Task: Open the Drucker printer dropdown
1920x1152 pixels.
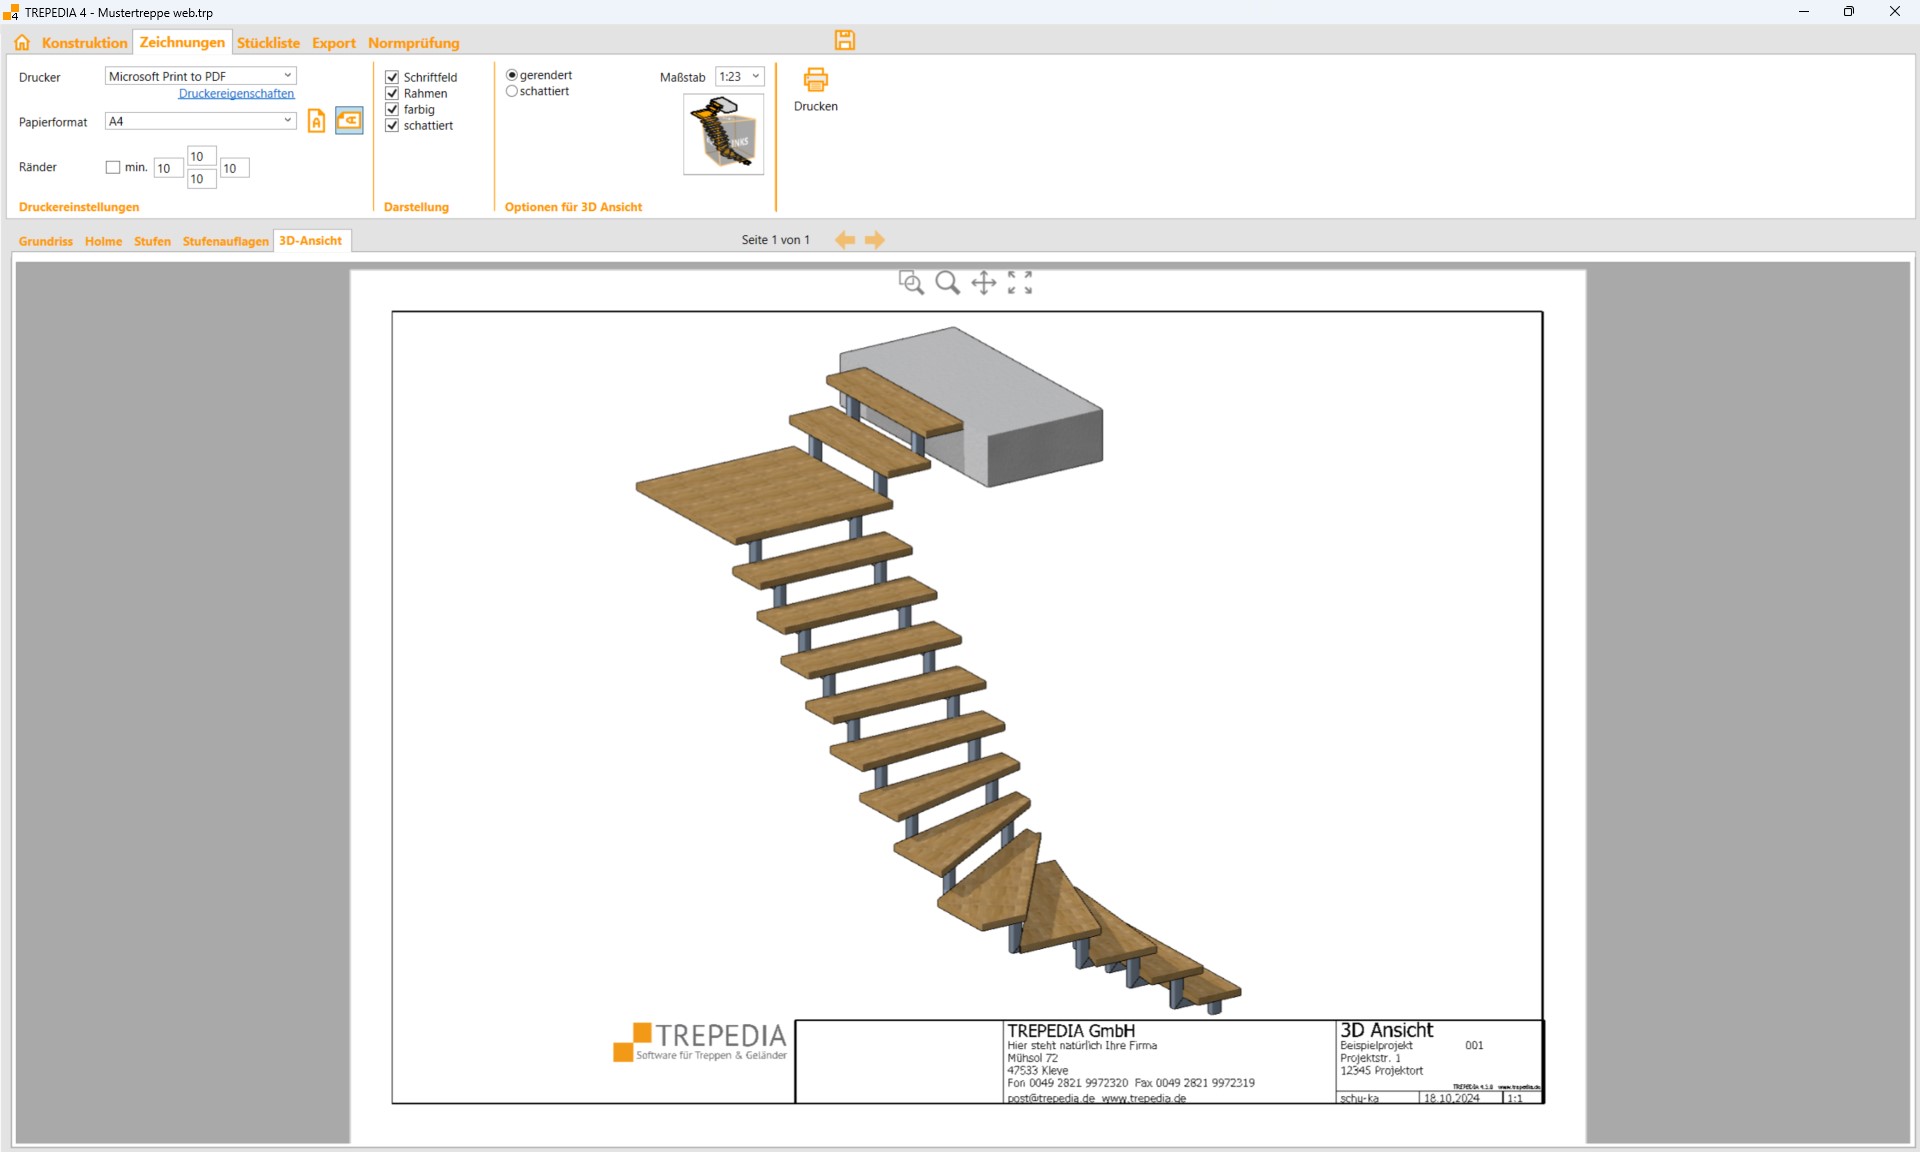Action: tap(287, 76)
